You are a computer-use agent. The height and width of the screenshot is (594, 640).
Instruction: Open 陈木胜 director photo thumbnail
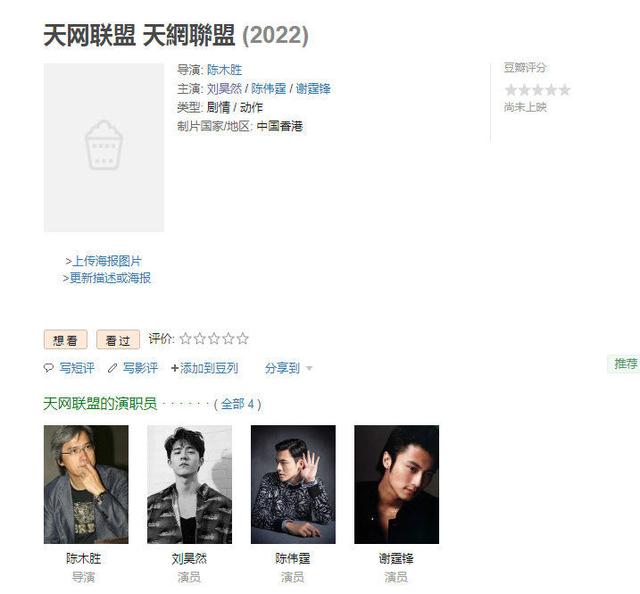click(86, 484)
